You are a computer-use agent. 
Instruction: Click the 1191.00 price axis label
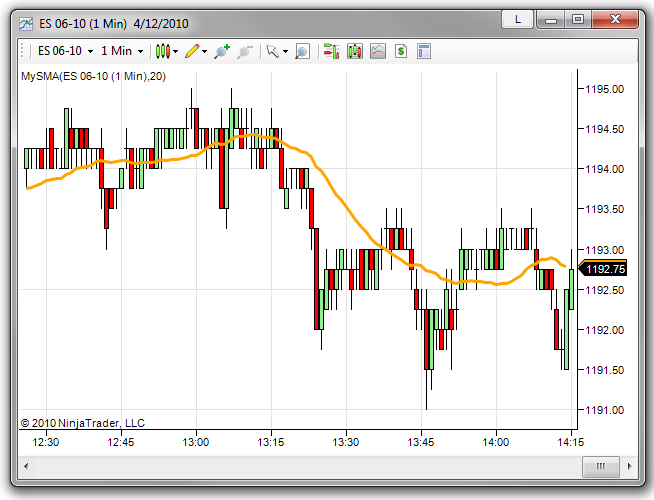605,410
